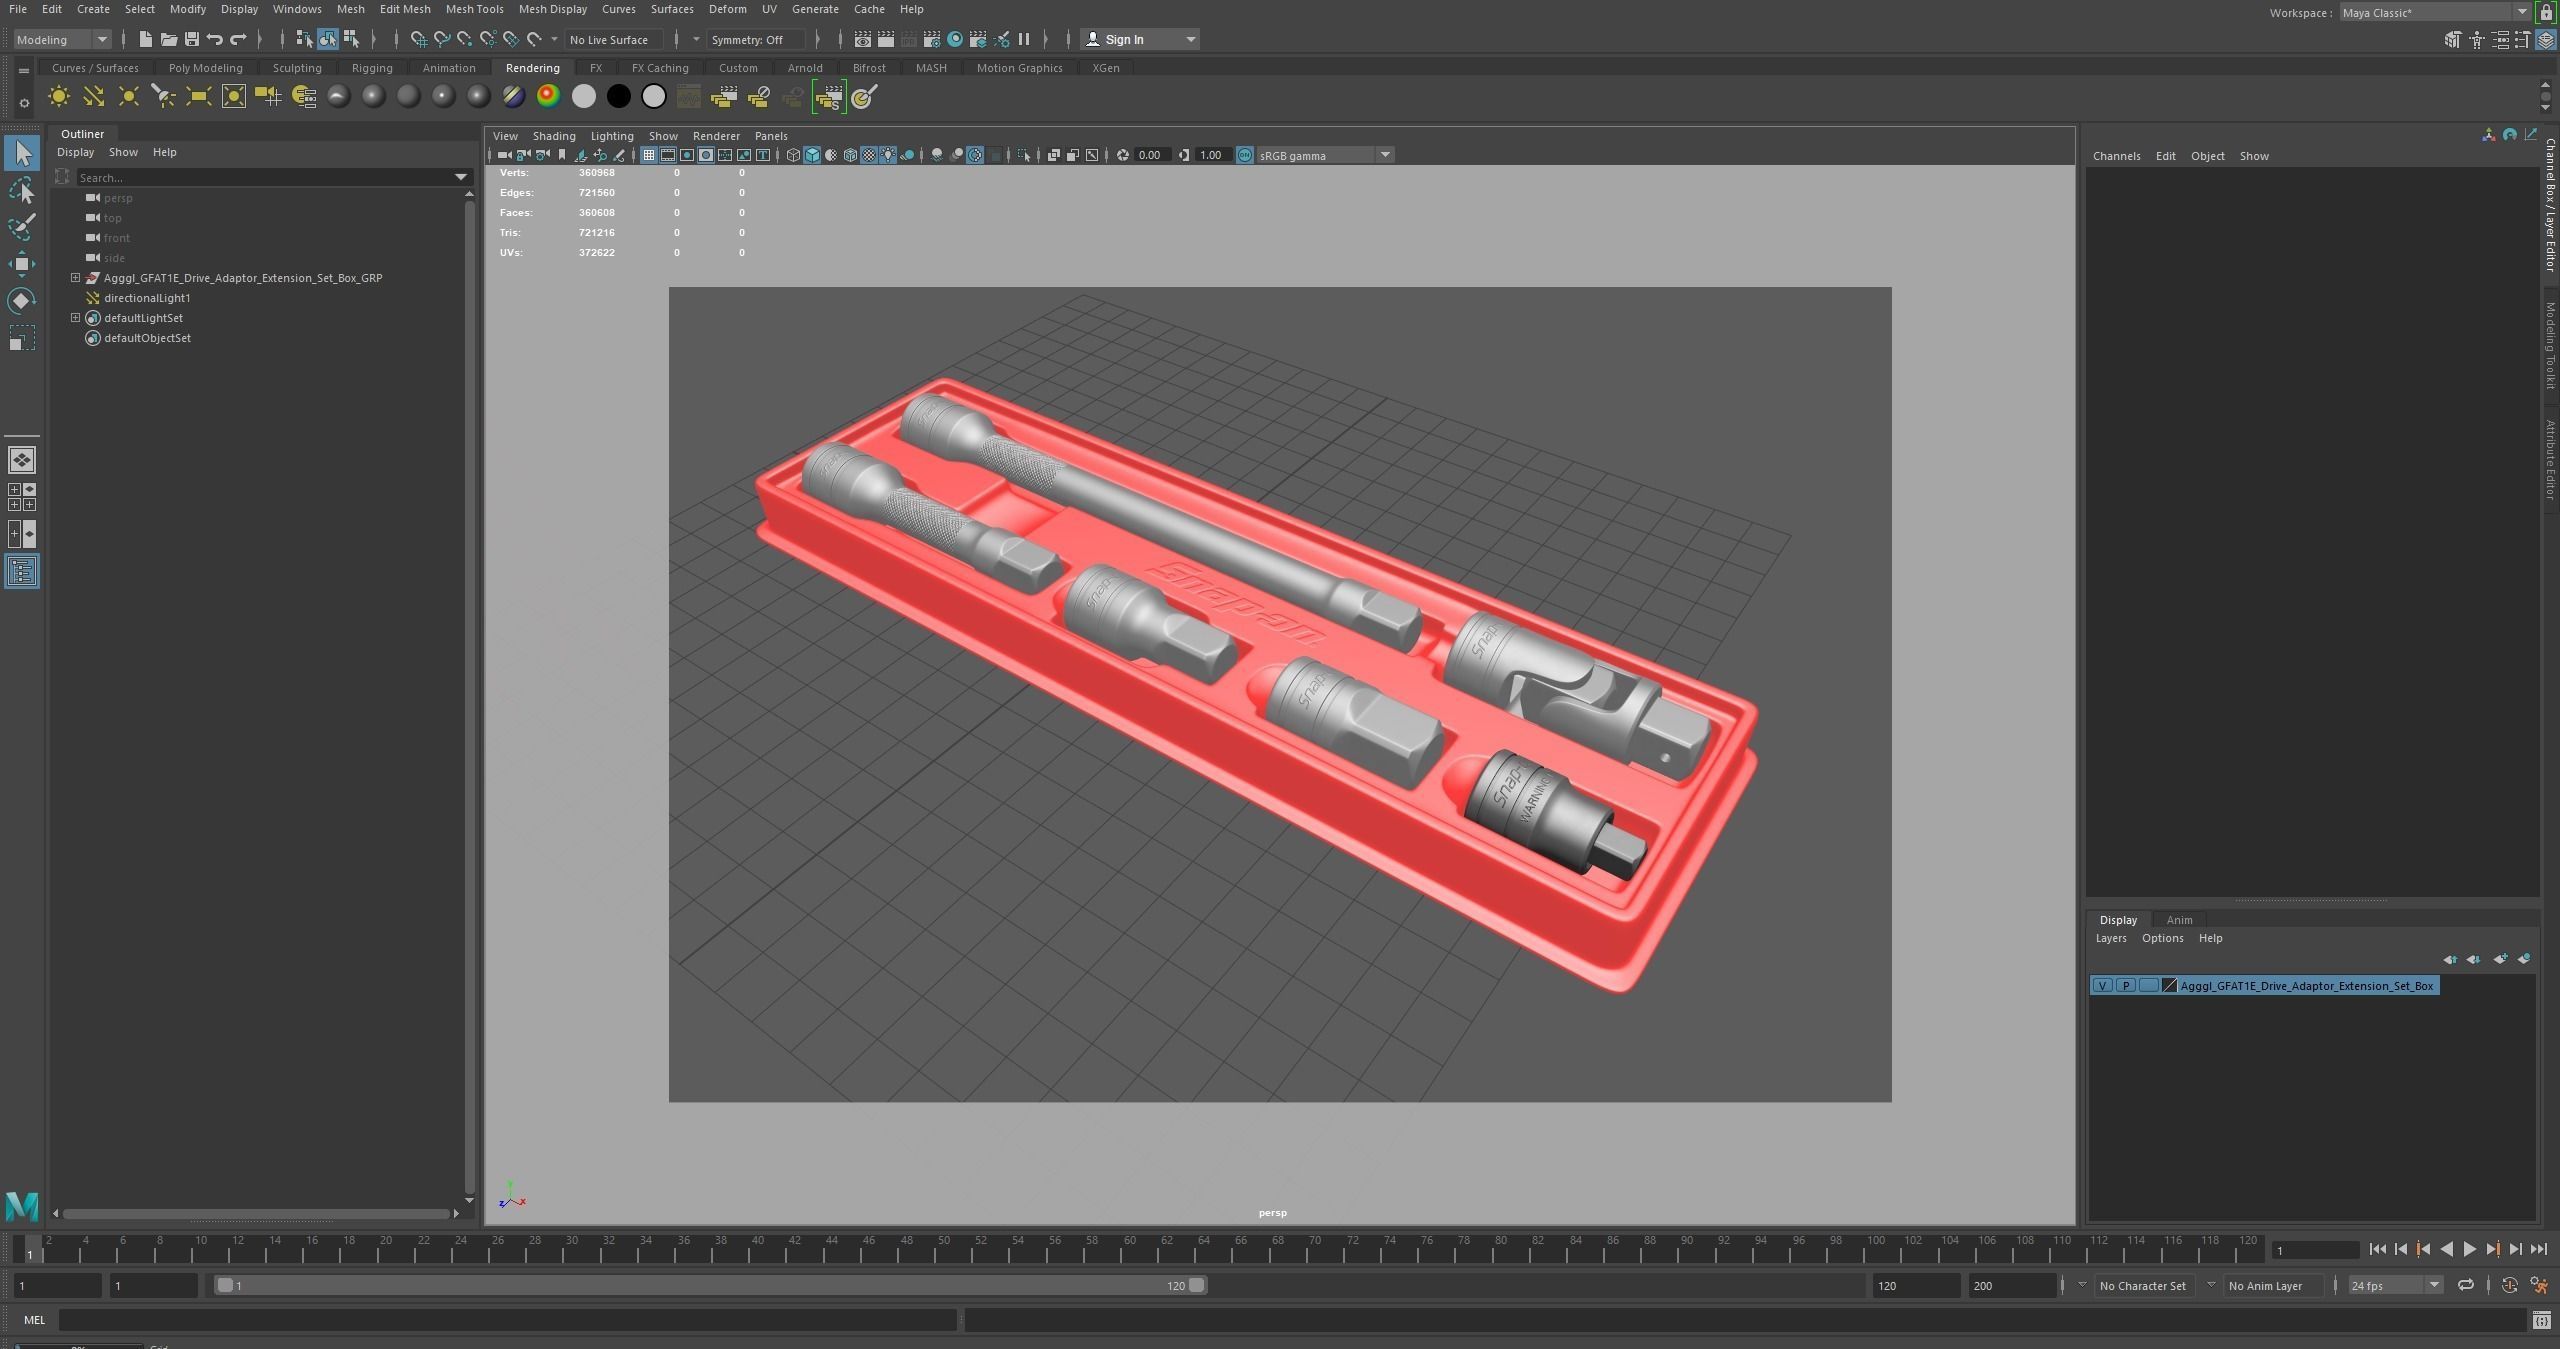Image resolution: width=2560 pixels, height=1349 pixels.
Task: Expand the Agggl_GFAT1E group in the Outliner
Action: [x=75, y=278]
